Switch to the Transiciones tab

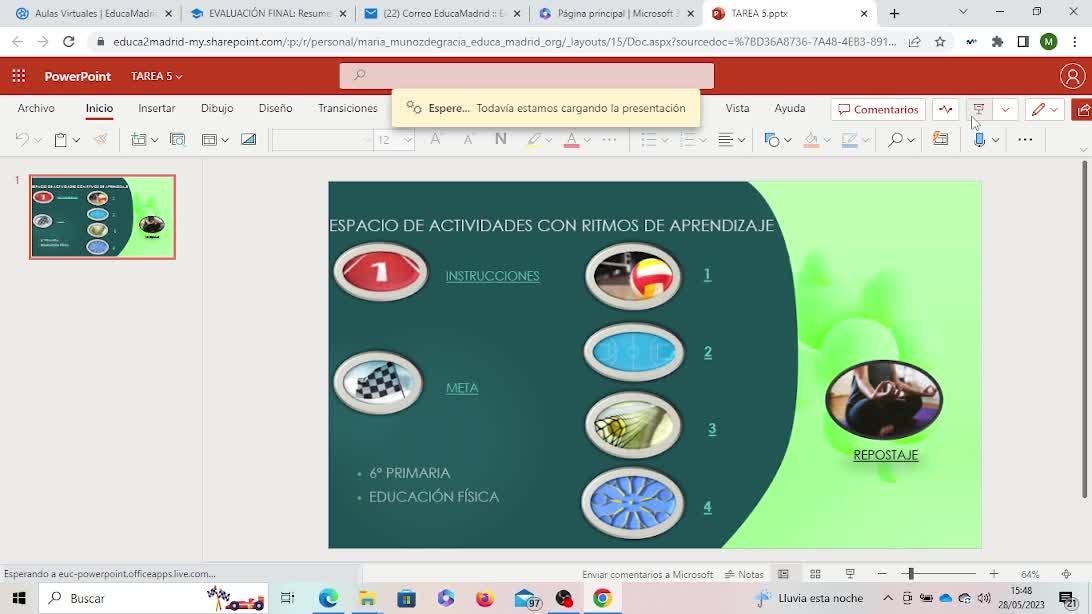click(x=348, y=109)
